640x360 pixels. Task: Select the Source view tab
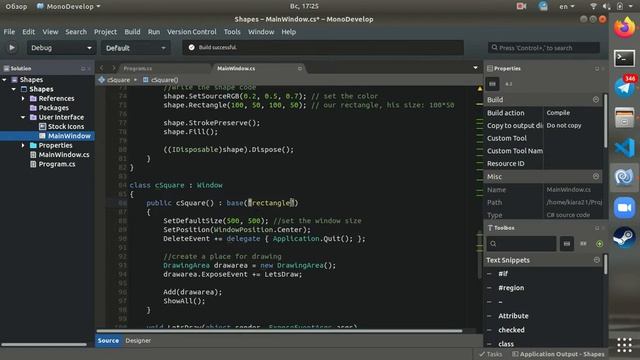coord(108,340)
